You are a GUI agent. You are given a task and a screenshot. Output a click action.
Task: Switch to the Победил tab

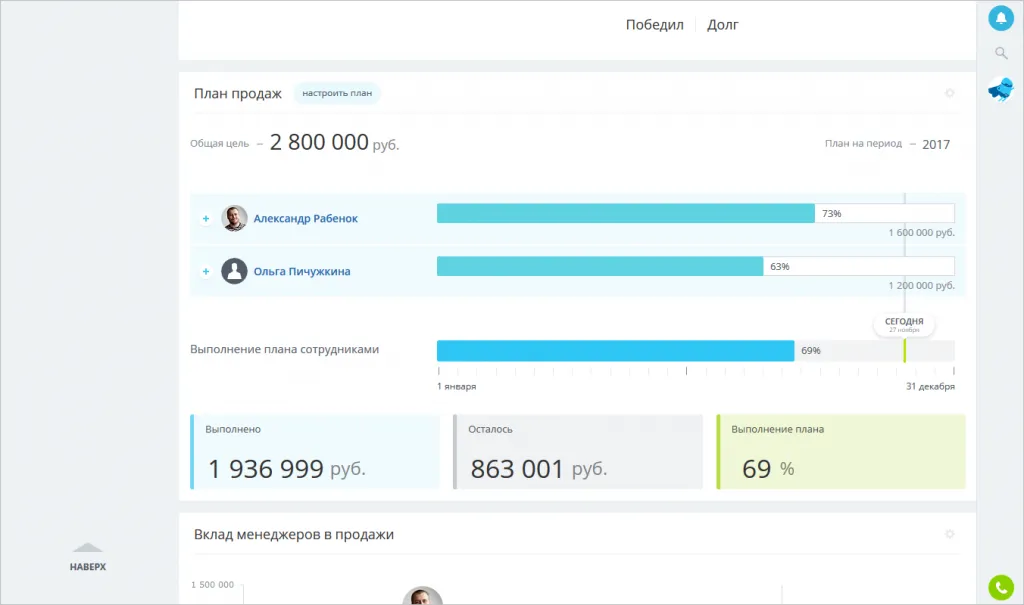tap(654, 25)
